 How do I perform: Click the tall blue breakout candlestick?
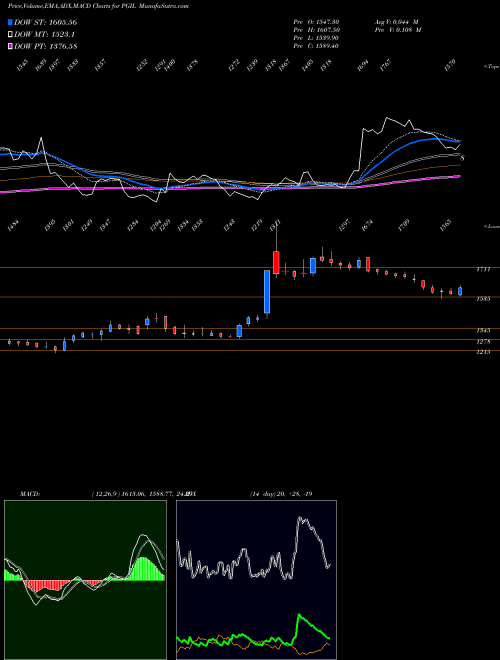click(x=267, y=292)
